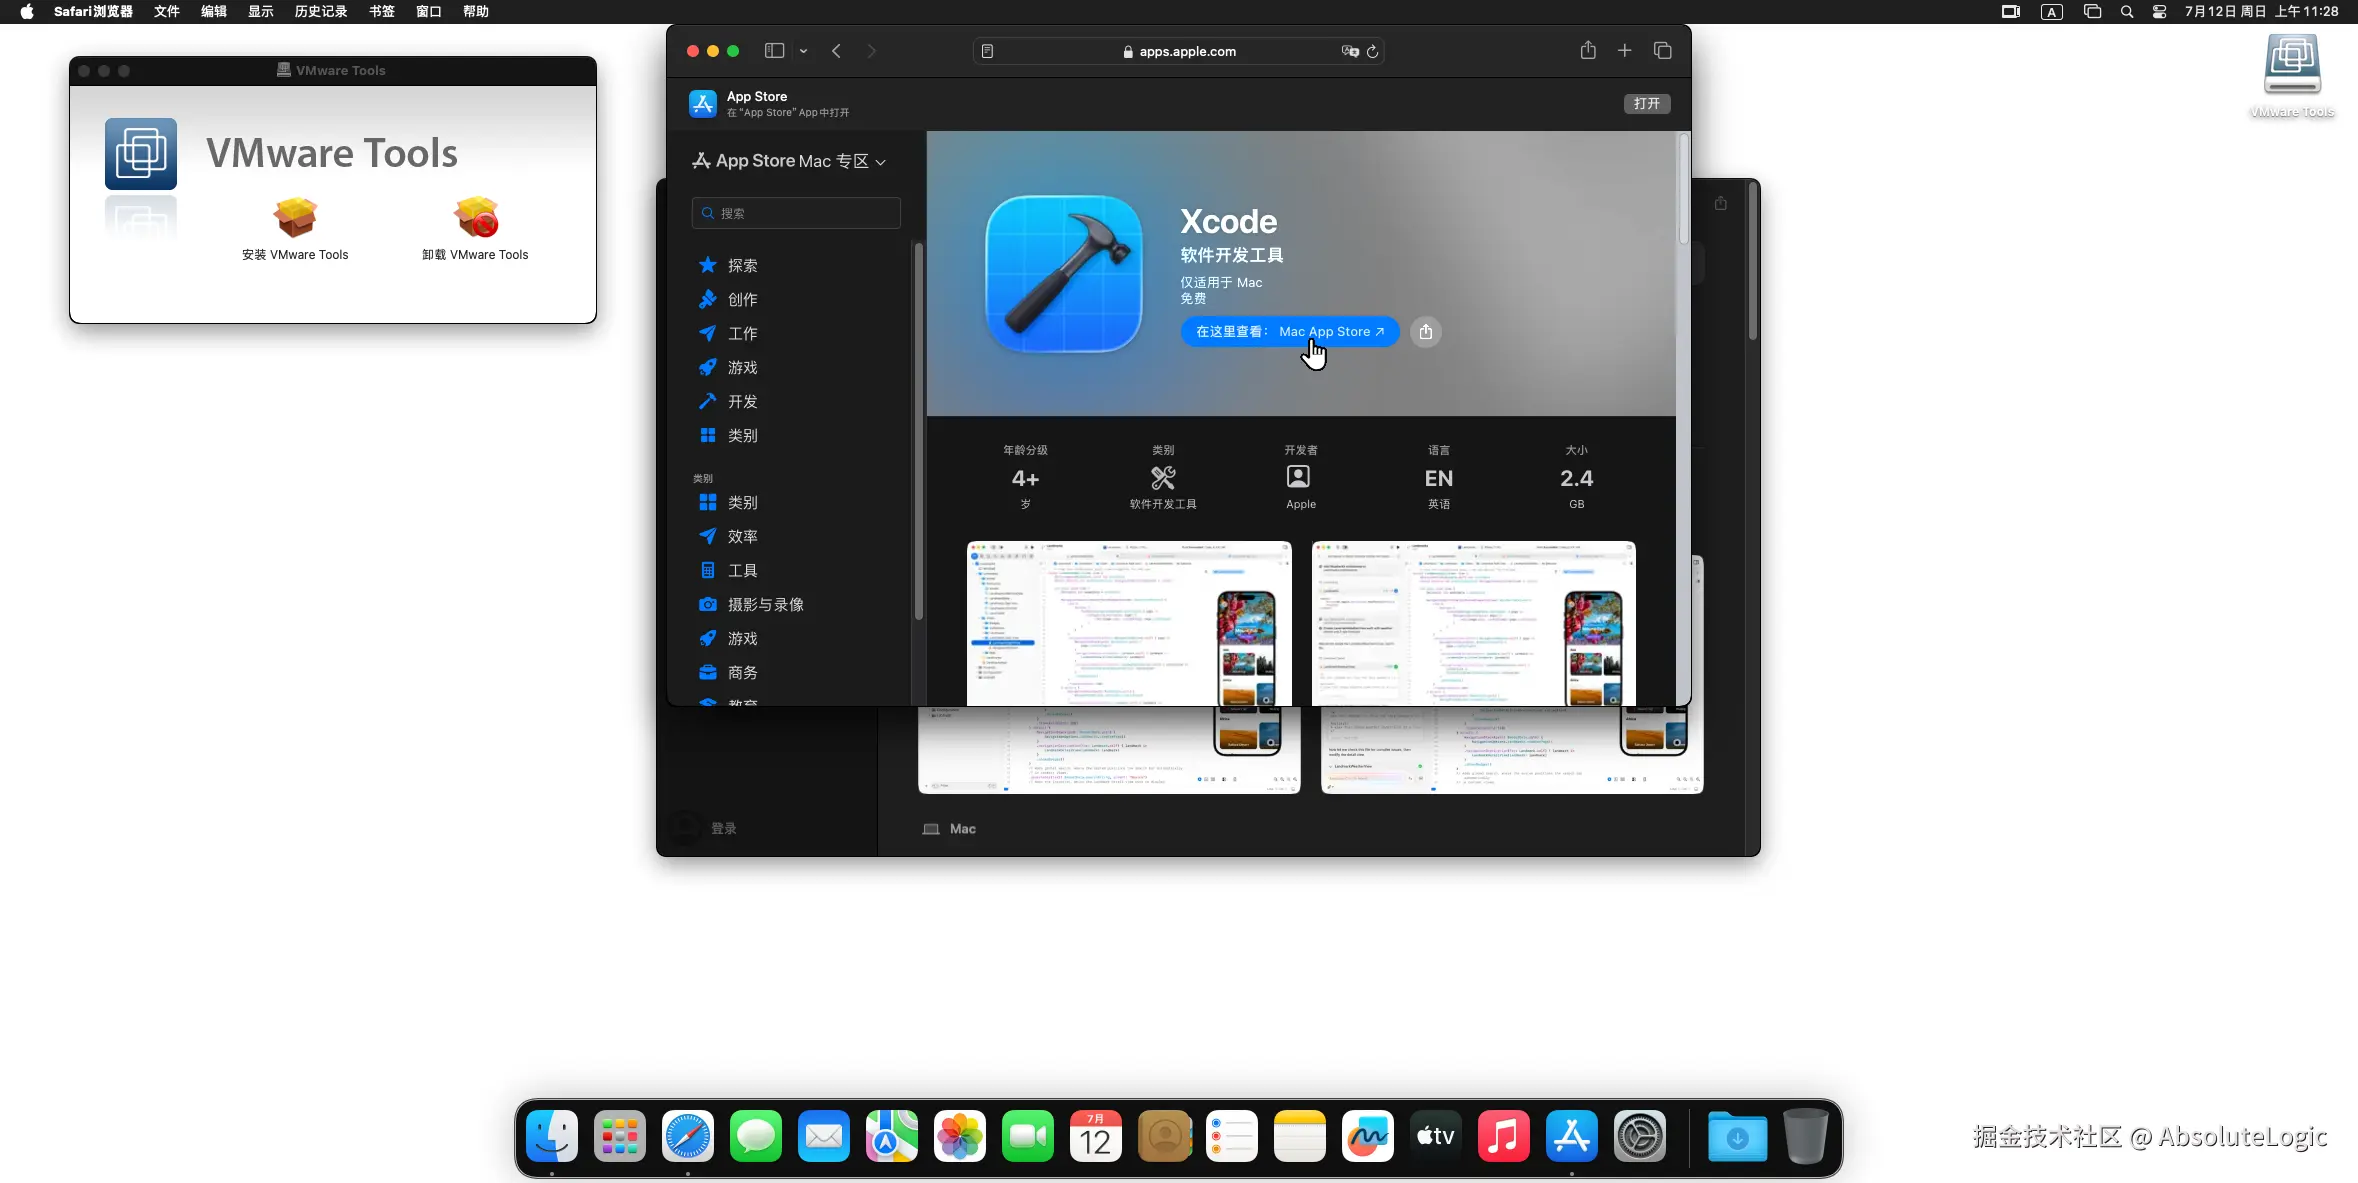
Task: Click the App Store banner app icon
Action: click(x=703, y=103)
